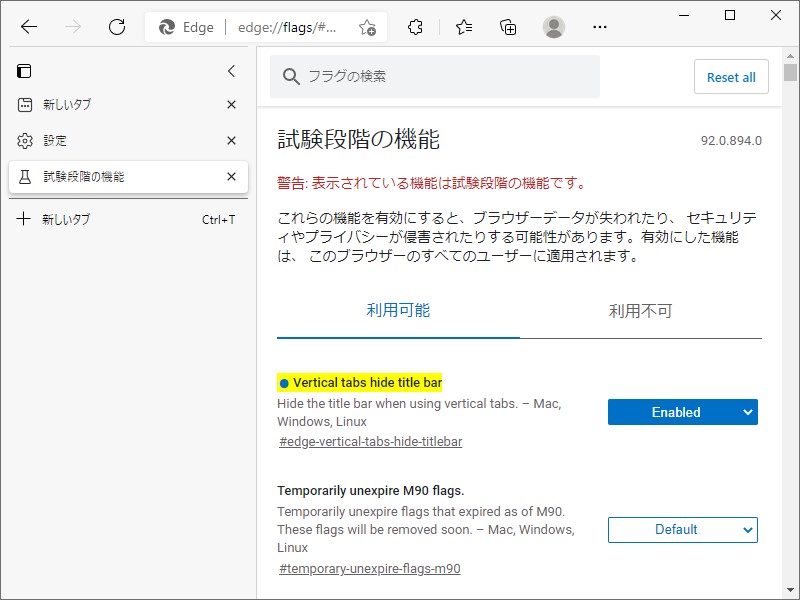The width and height of the screenshot is (800, 600).
Task: Click the Extensions puzzle piece icon
Action: tap(415, 28)
